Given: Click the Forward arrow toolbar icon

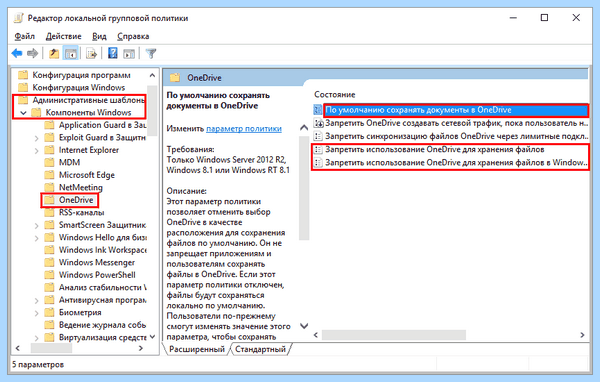Looking at the screenshot, I should pyautogui.click(x=33, y=53).
